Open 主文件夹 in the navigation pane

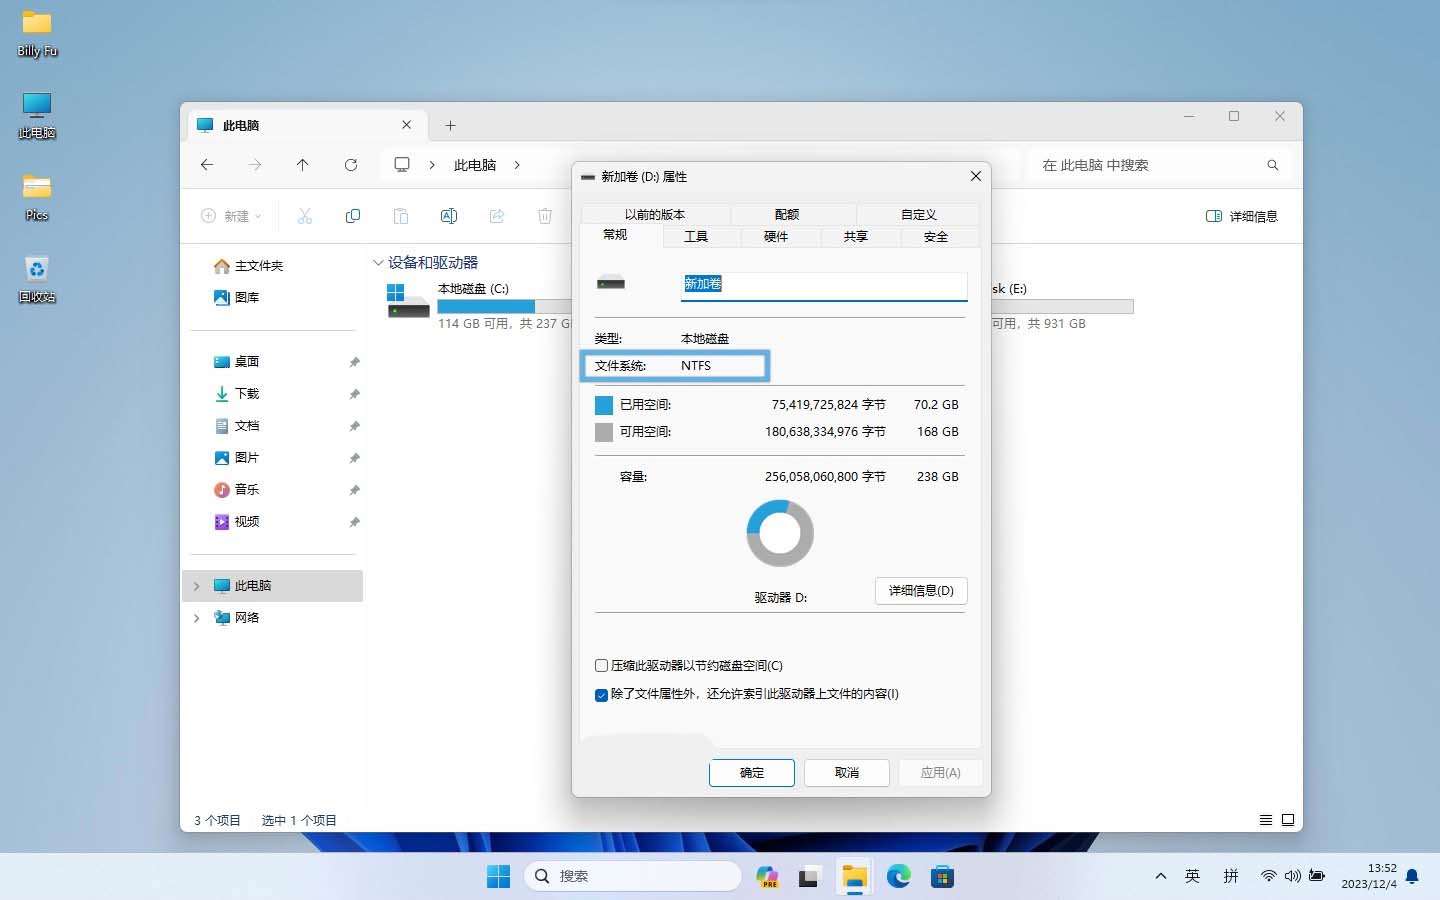[x=249, y=266]
